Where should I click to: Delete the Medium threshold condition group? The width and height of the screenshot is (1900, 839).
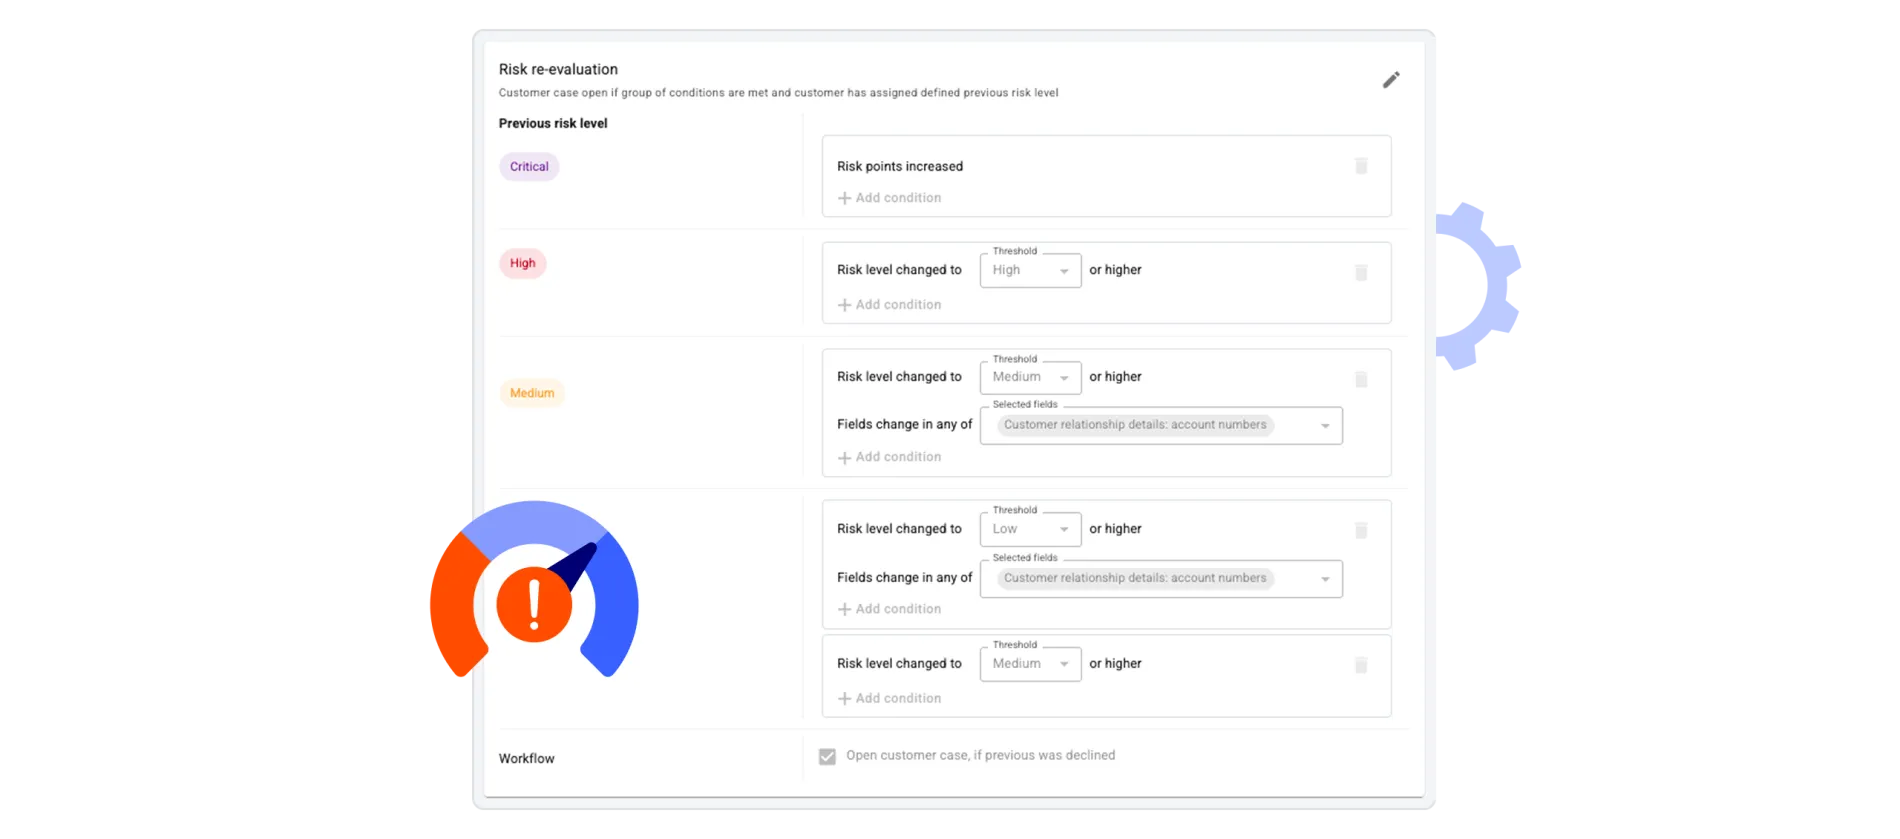click(1361, 378)
